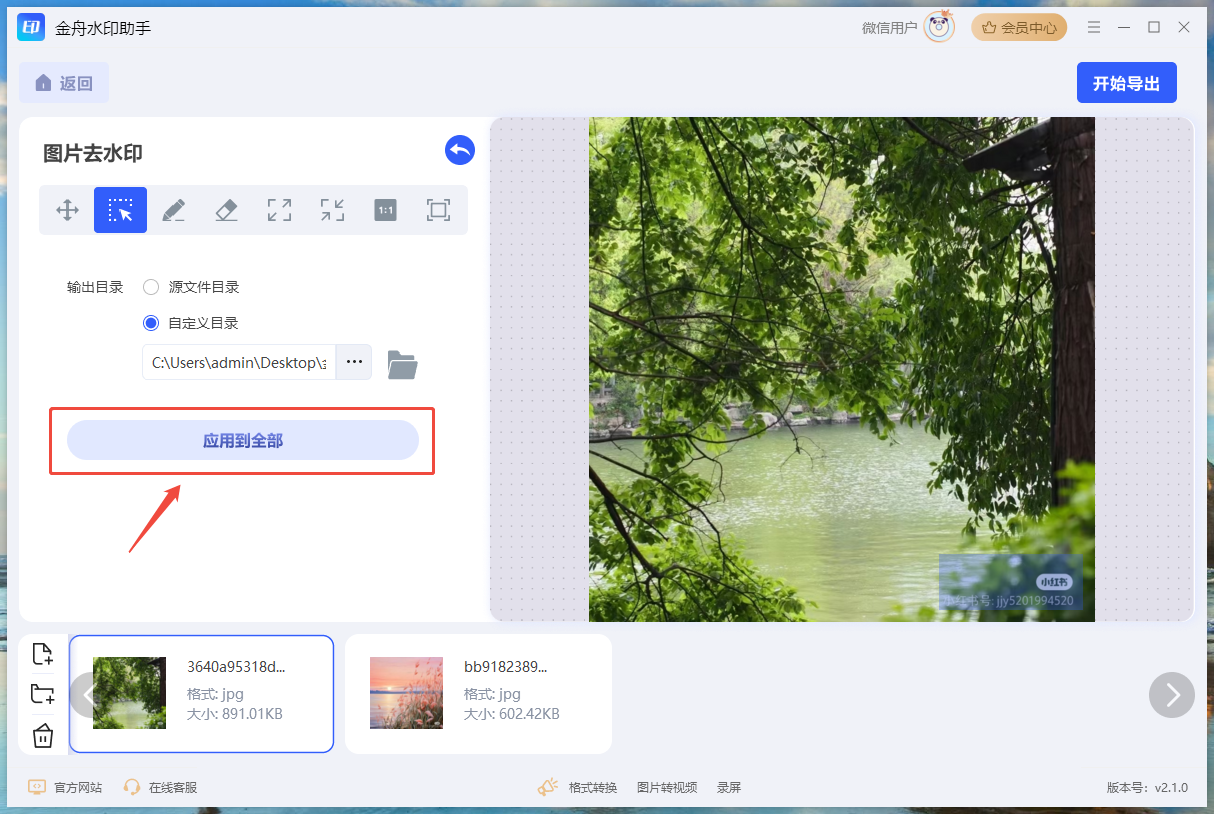Click the 3640a95318d file name
The height and width of the screenshot is (814, 1214).
[236, 666]
